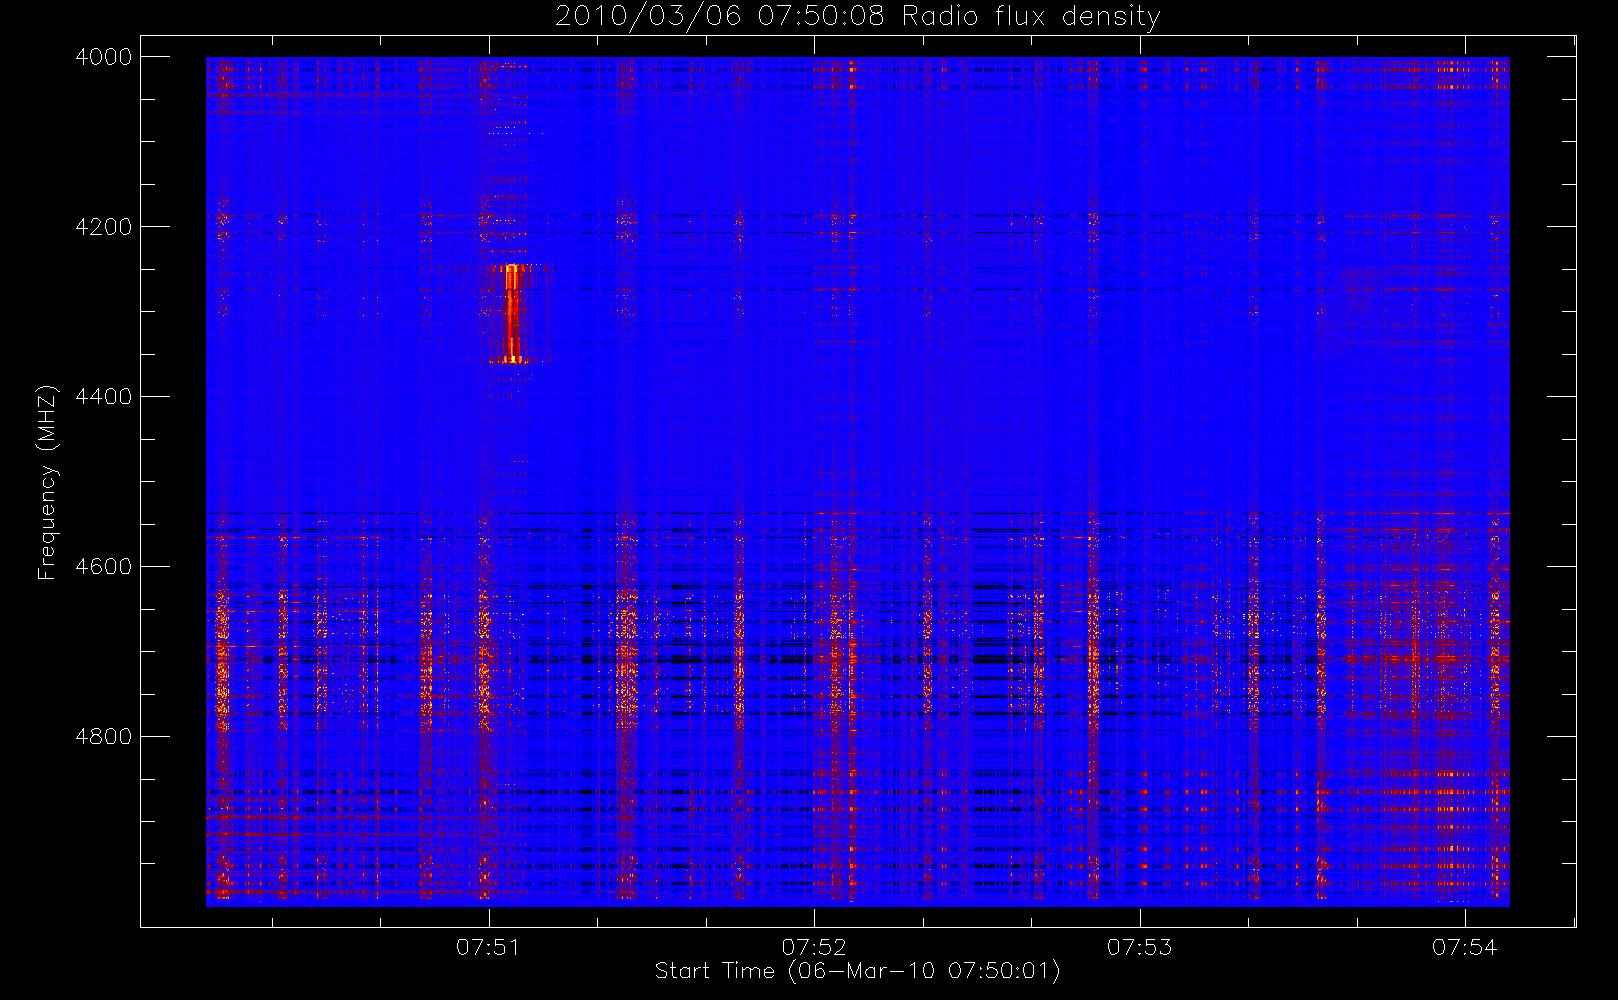1618x1000 pixels.
Task: Click the 4200 frequency tick label
Action: tap(104, 227)
